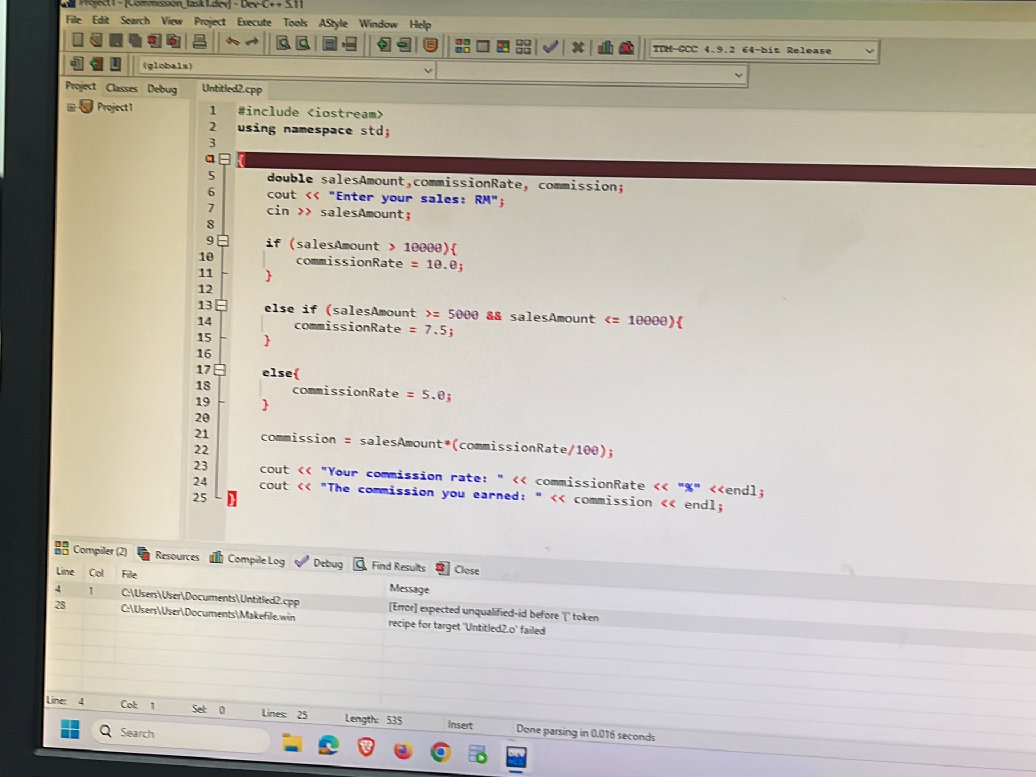Abort compilation using the red X toolbar icon

click(578, 47)
